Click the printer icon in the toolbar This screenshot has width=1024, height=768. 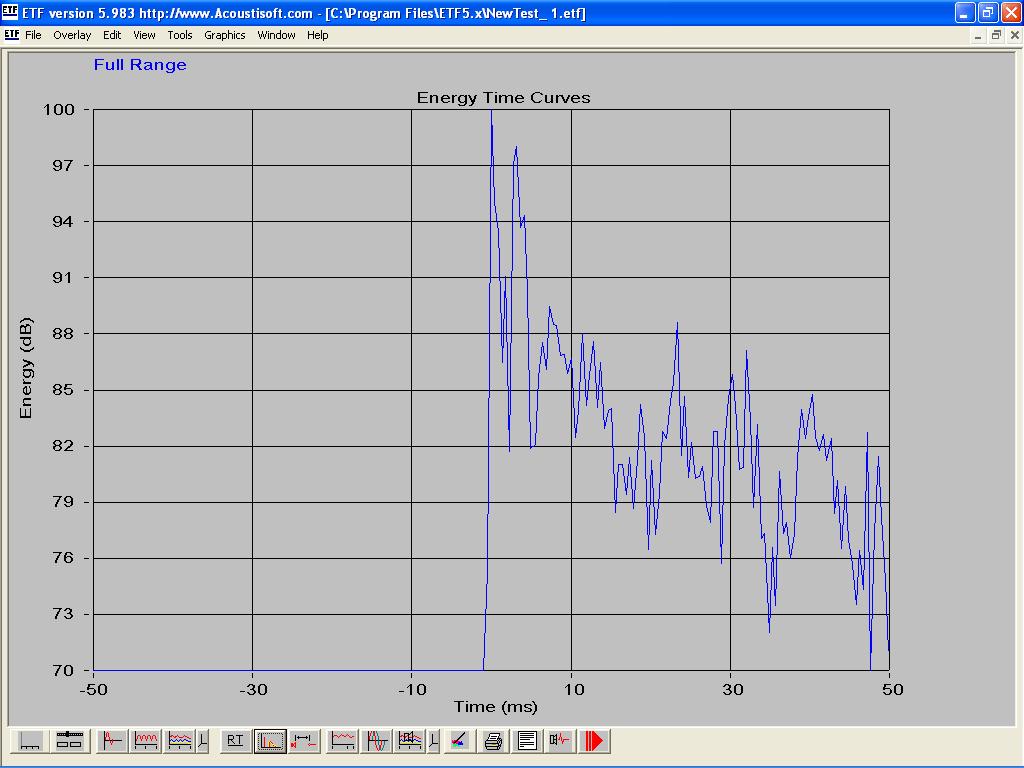click(x=493, y=741)
